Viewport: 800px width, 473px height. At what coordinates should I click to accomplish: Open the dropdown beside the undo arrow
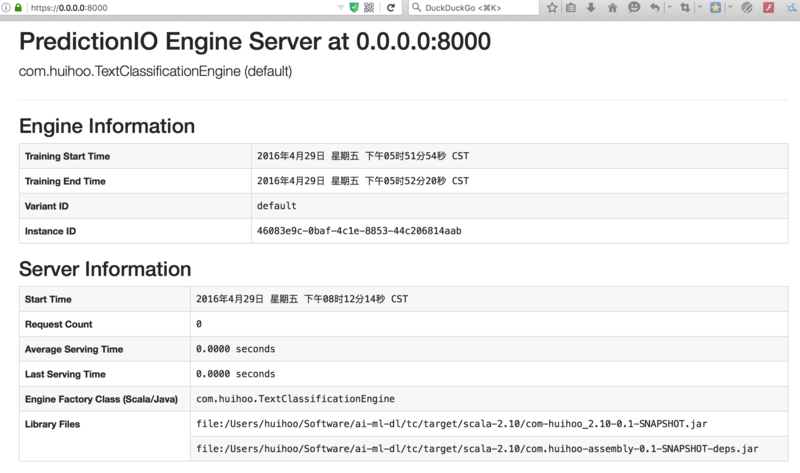tap(667, 8)
